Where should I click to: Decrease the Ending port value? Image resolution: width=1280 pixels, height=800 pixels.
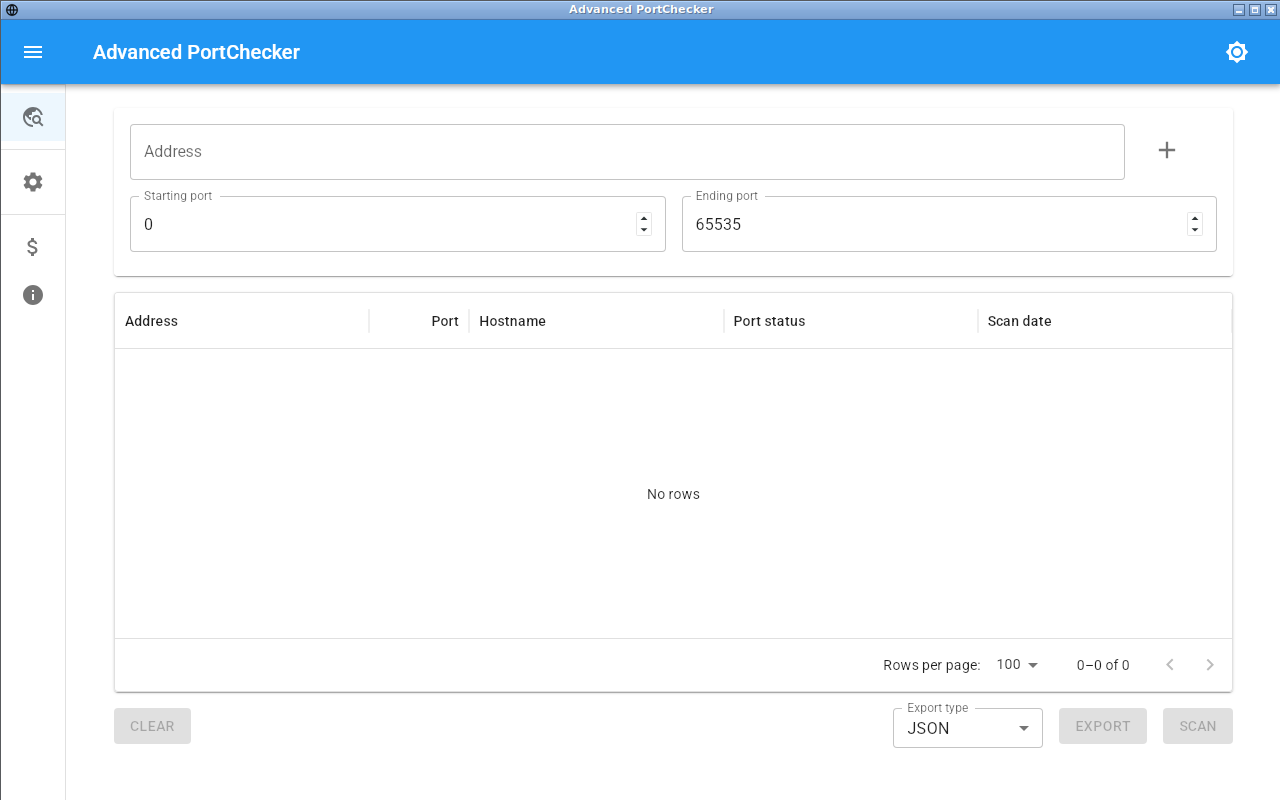point(1195,230)
